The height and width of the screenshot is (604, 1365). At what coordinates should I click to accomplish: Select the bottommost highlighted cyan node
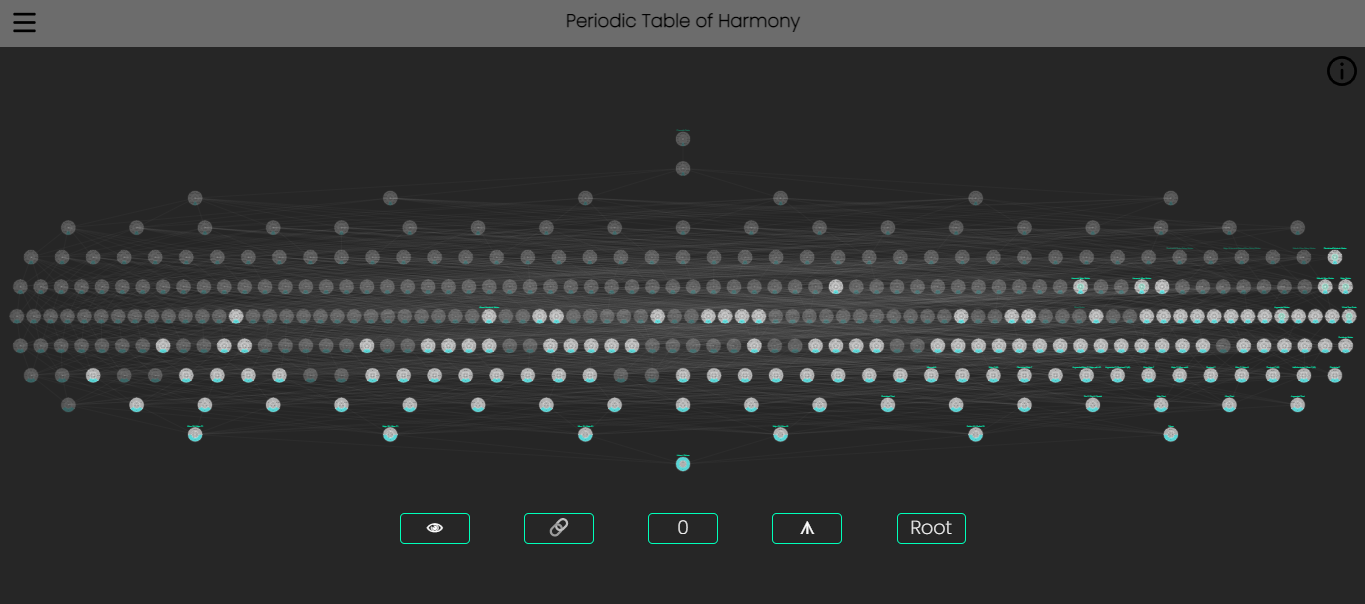[x=683, y=462]
